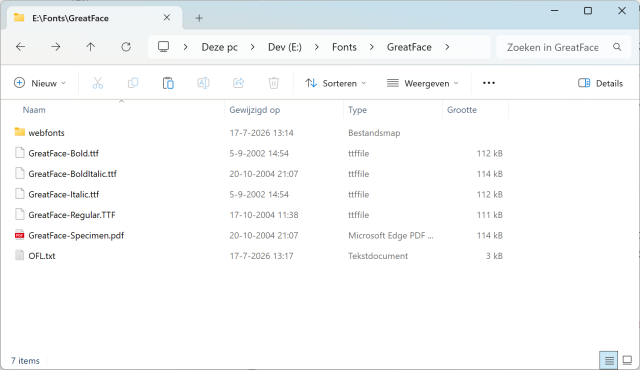Open the See more three-dots menu
Image resolution: width=640 pixels, height=370 pixels.
(x=489, y=83)
